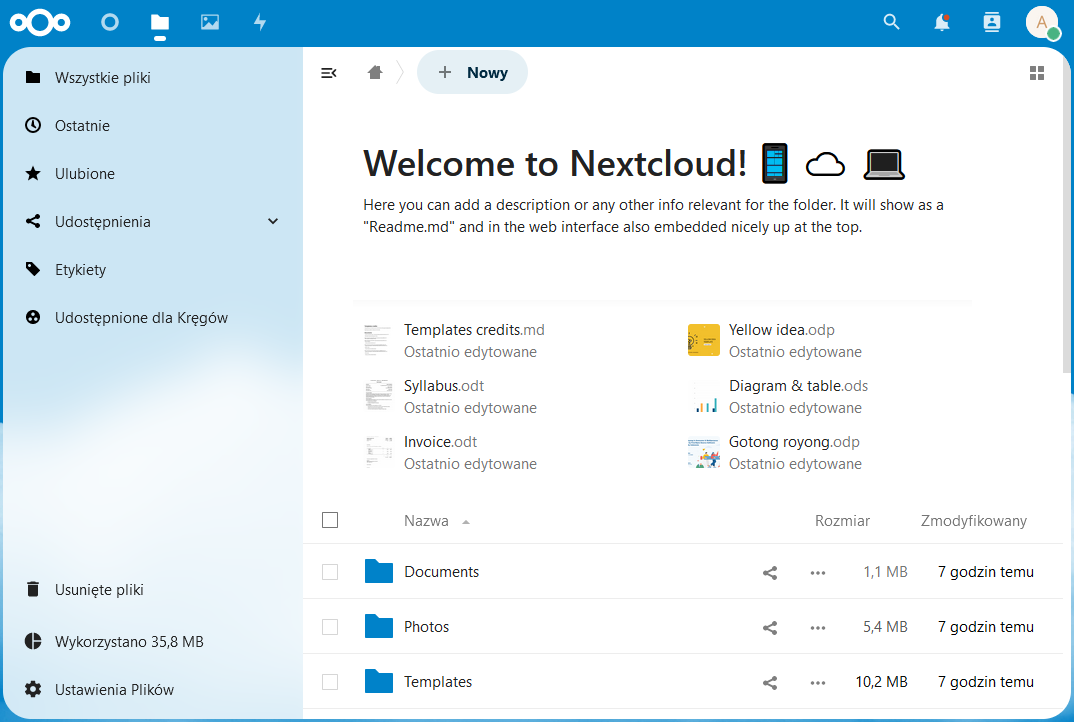Open Wszystkie pliki in sidebar
Screen dimensions: 1074x722
tap(153, 77)
